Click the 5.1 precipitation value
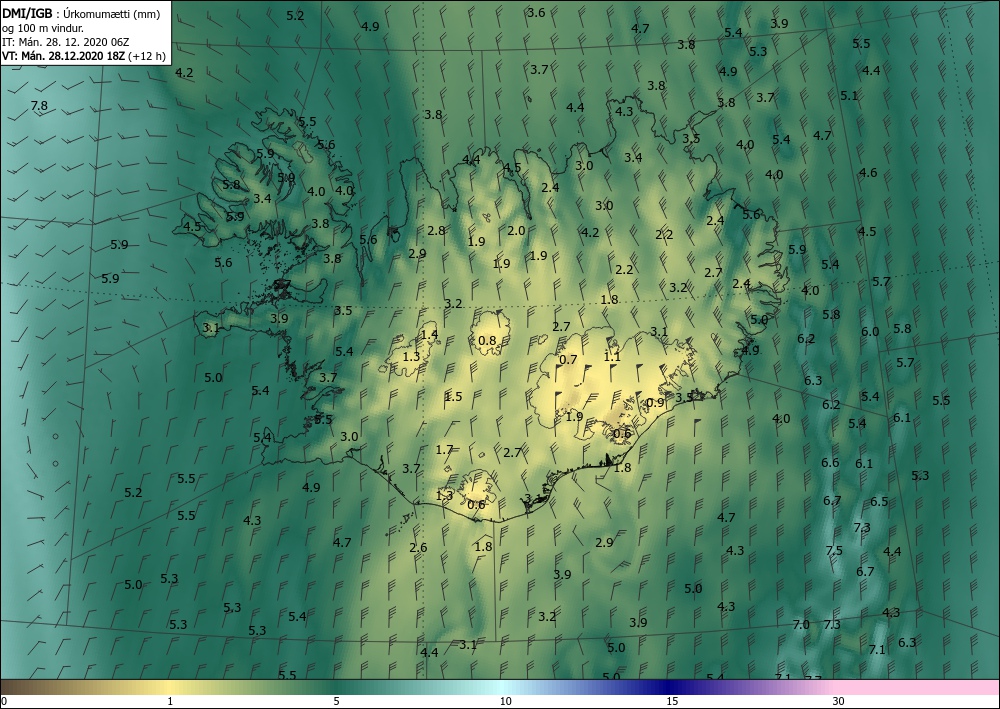The height and width of the screenshot is (709, 1000). (849, 96)
